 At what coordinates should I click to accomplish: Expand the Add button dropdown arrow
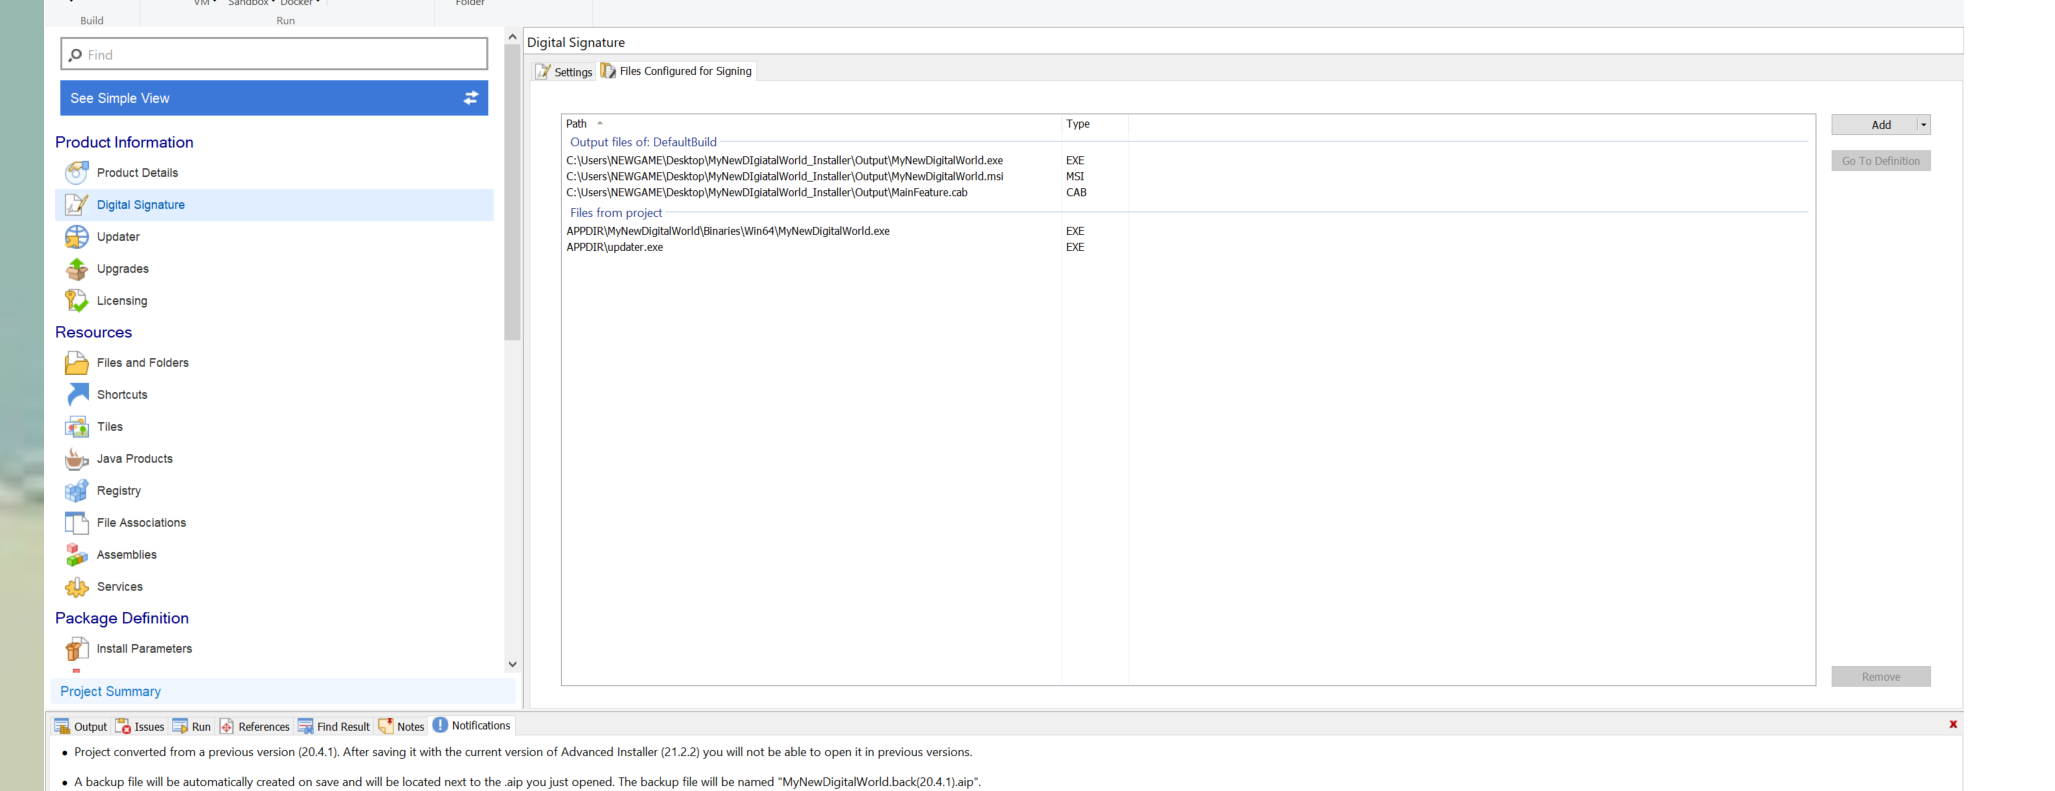pos(1923,125)
